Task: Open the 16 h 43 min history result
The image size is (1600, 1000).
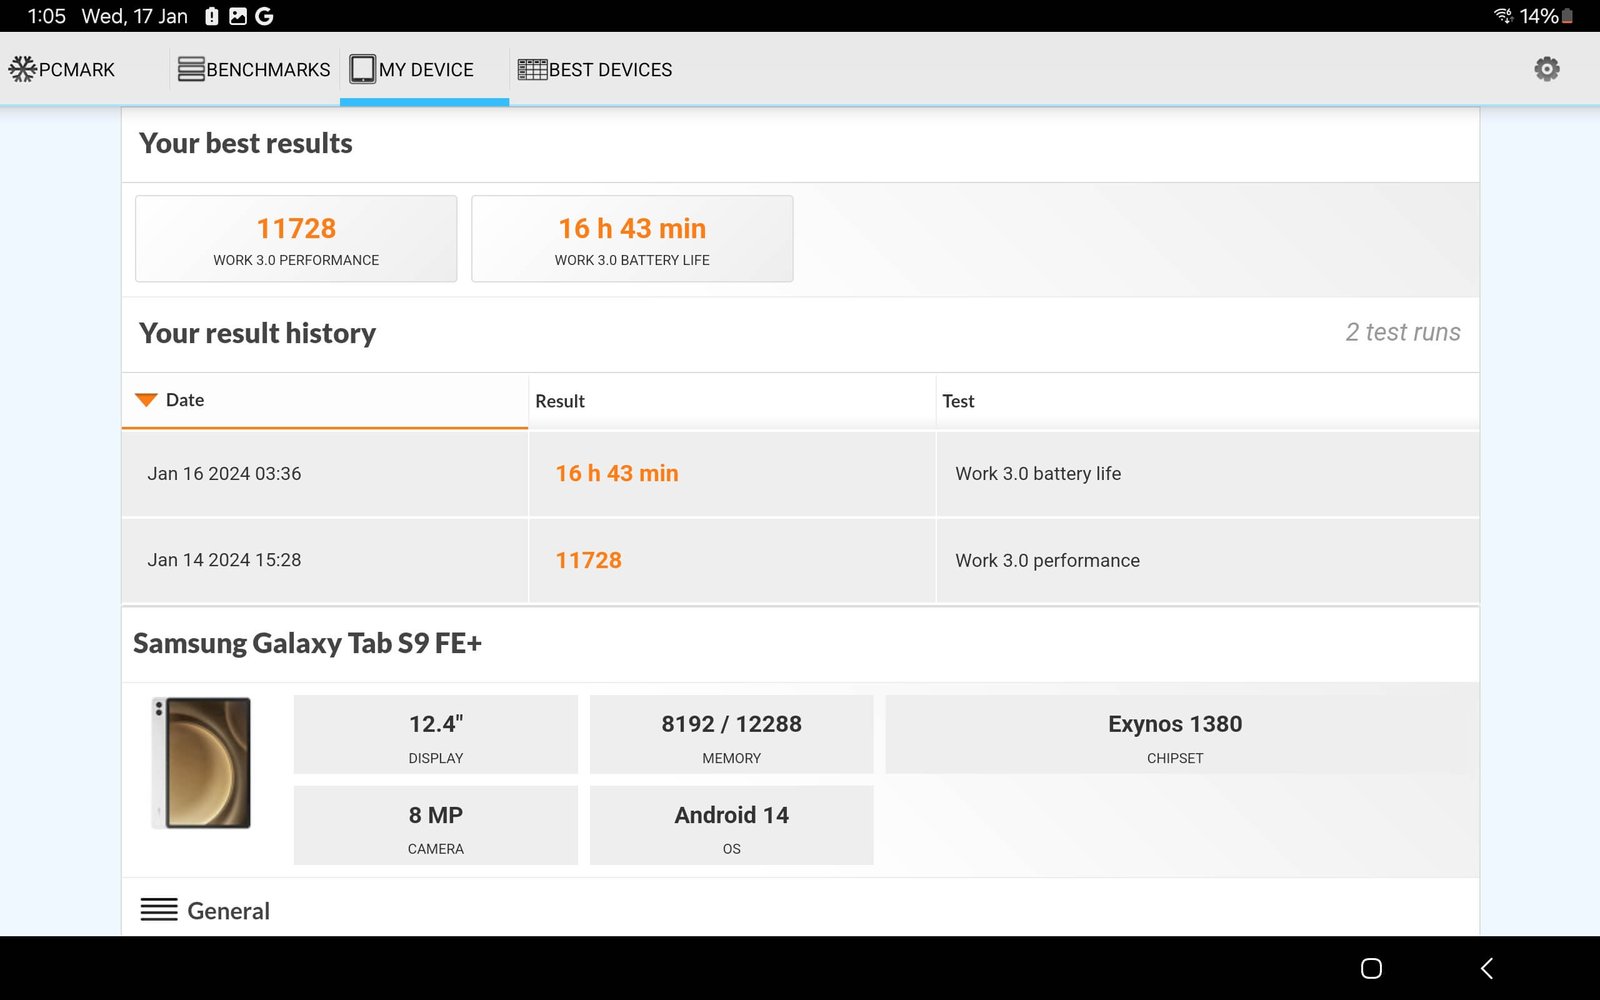Action: (x=616, y=474)
